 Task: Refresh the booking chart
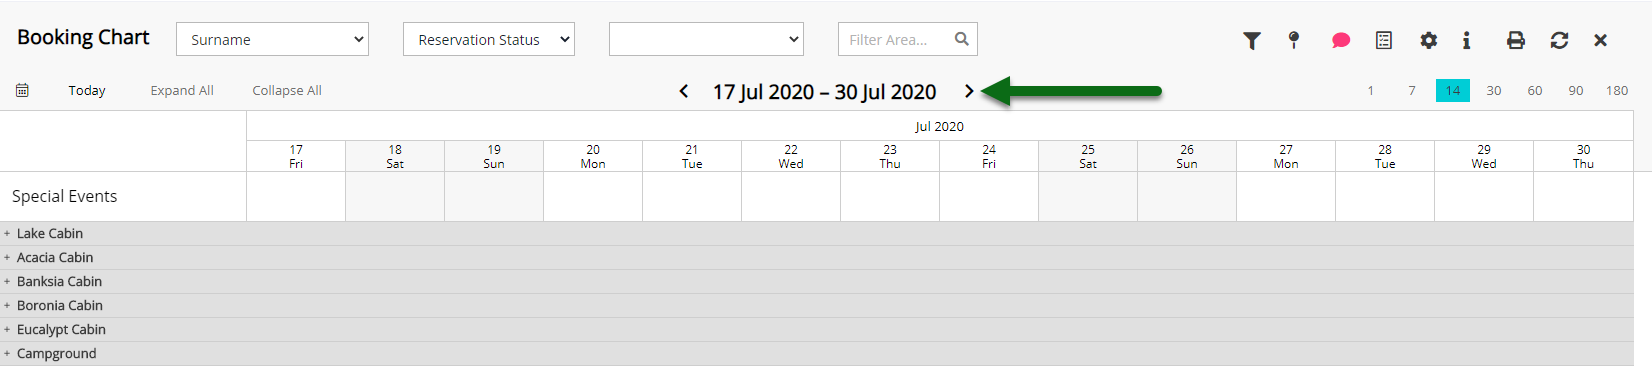[1559, 40]
